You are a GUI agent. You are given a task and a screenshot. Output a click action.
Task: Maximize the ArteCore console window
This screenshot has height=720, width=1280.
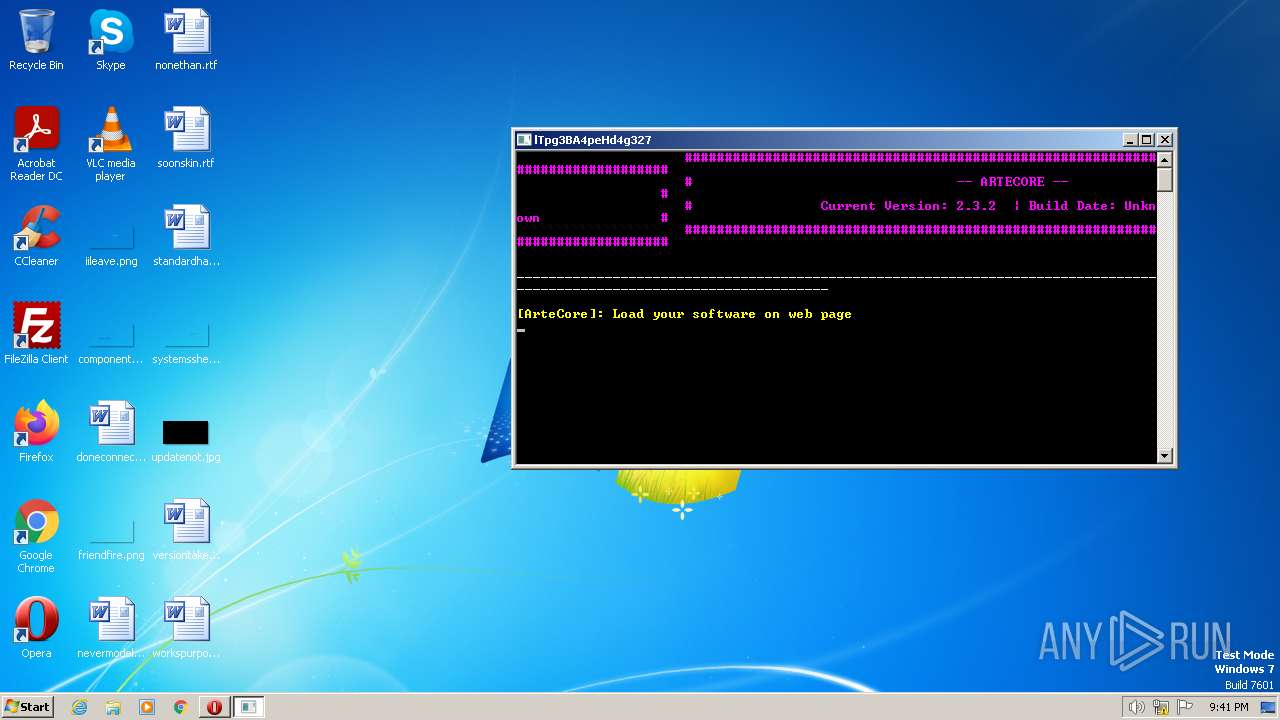[x=1147, y=140]
